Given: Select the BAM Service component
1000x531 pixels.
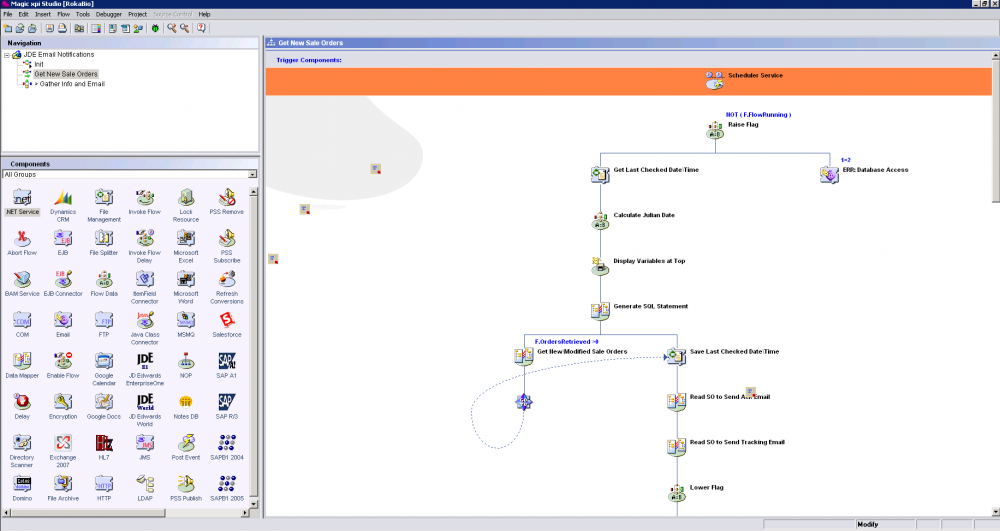Looking at the screenshot, I should [22, 284].
